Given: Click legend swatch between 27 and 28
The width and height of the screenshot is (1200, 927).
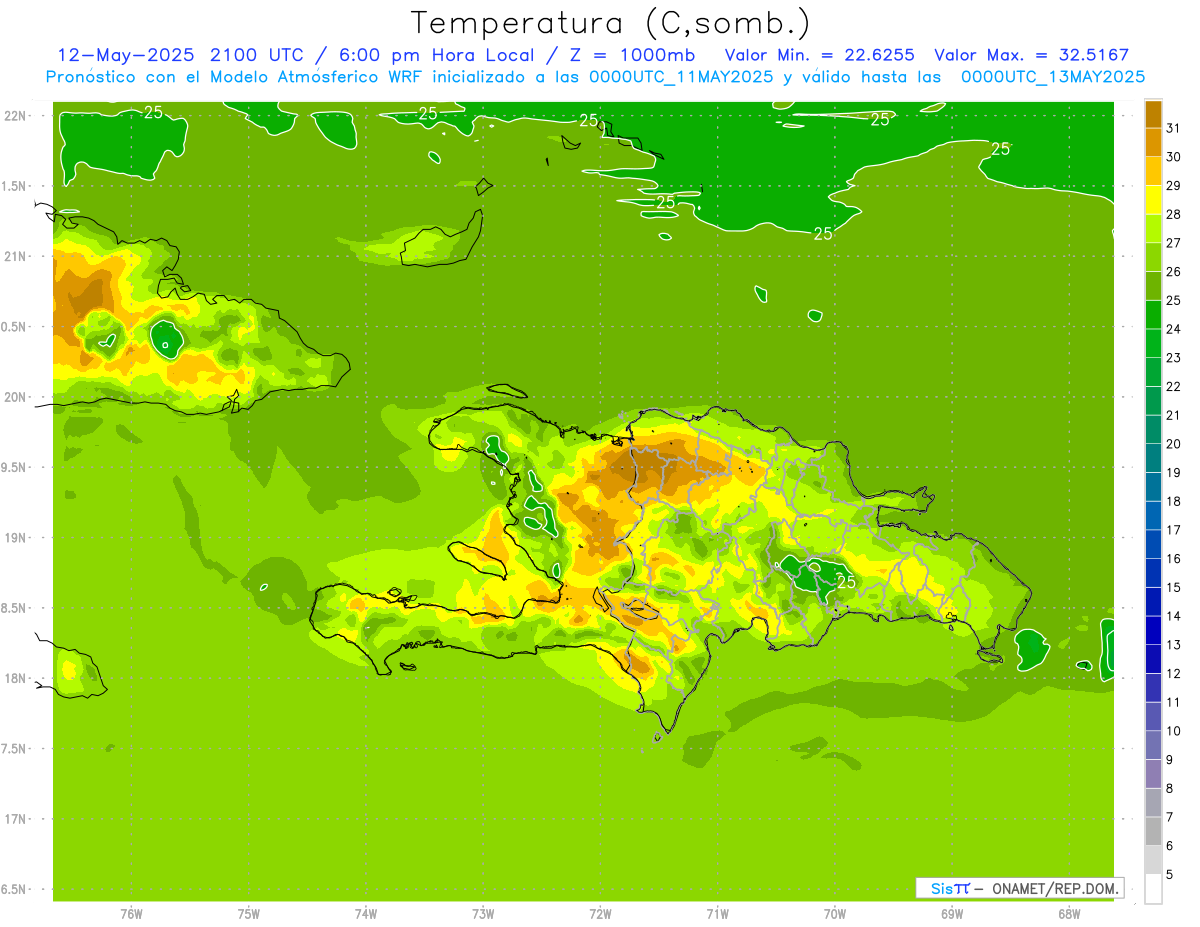Looking at the screenshot, I should (1153, 229).
